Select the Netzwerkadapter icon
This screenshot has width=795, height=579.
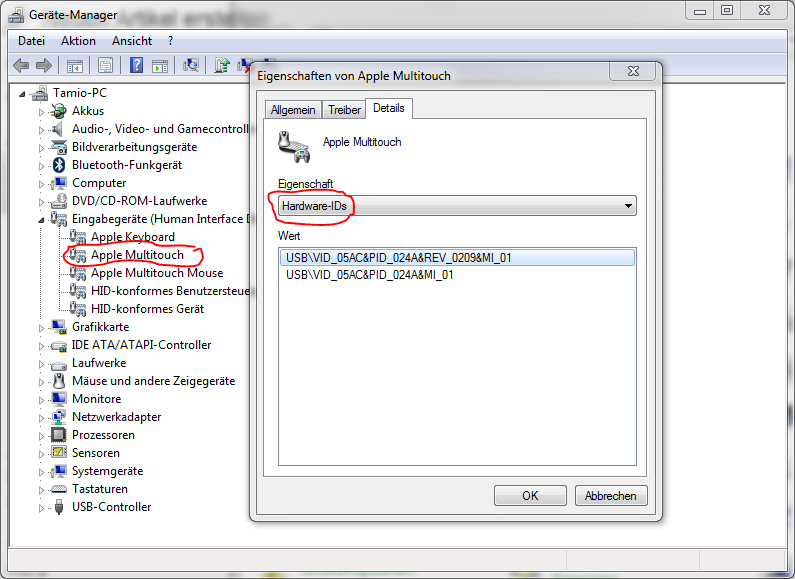tap(59, 417)
